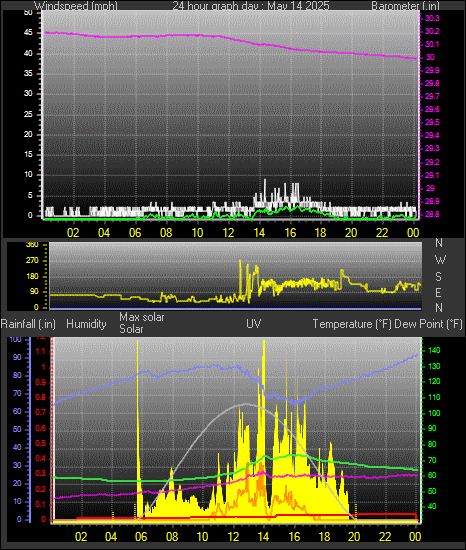The image size is (466, 550).
Task: Click the Rainfall (.in) legend label
Action: point(28,324)
